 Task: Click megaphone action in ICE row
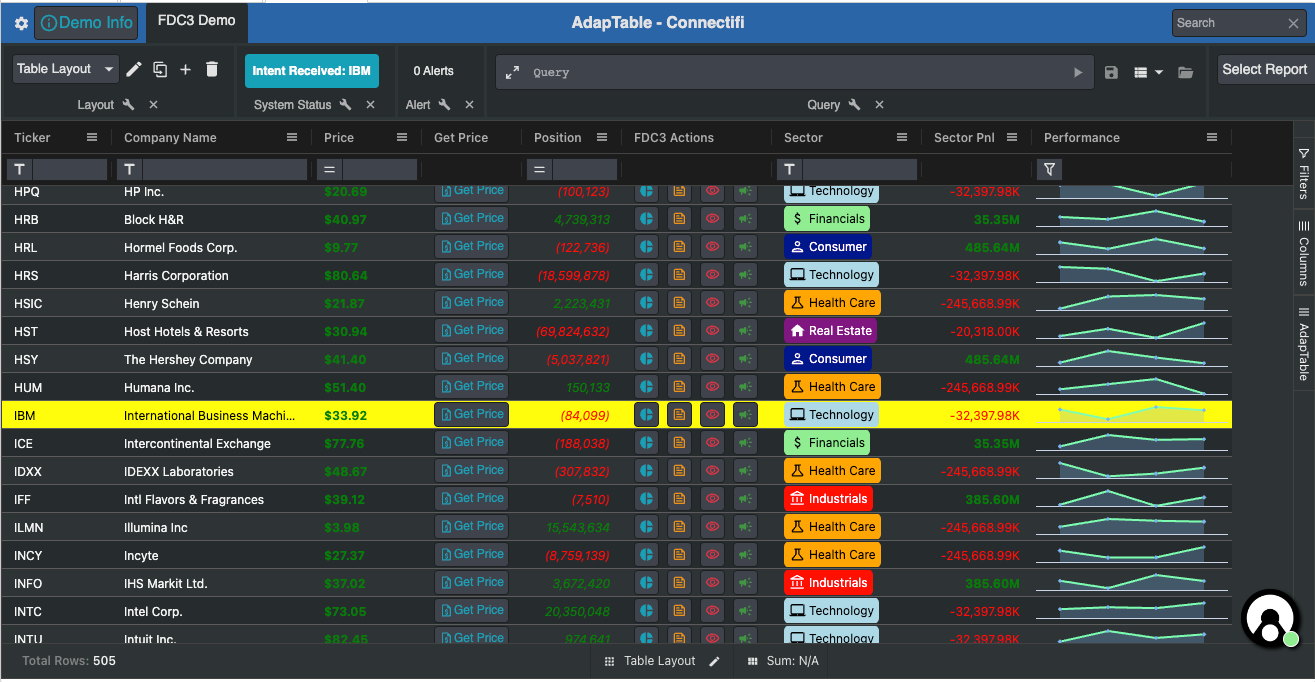[x=745, y=442]
